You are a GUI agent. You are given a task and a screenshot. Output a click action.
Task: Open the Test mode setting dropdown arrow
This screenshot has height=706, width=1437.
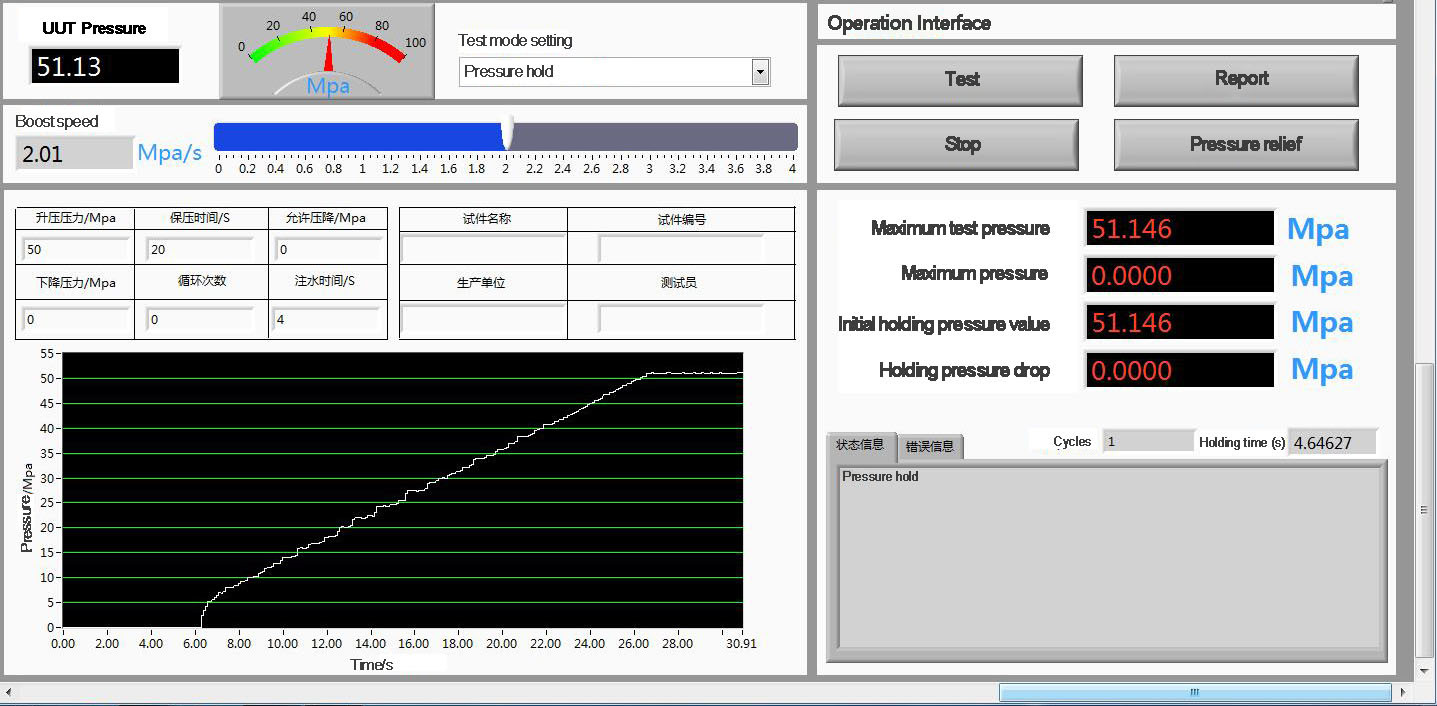[x=760, y=72]
